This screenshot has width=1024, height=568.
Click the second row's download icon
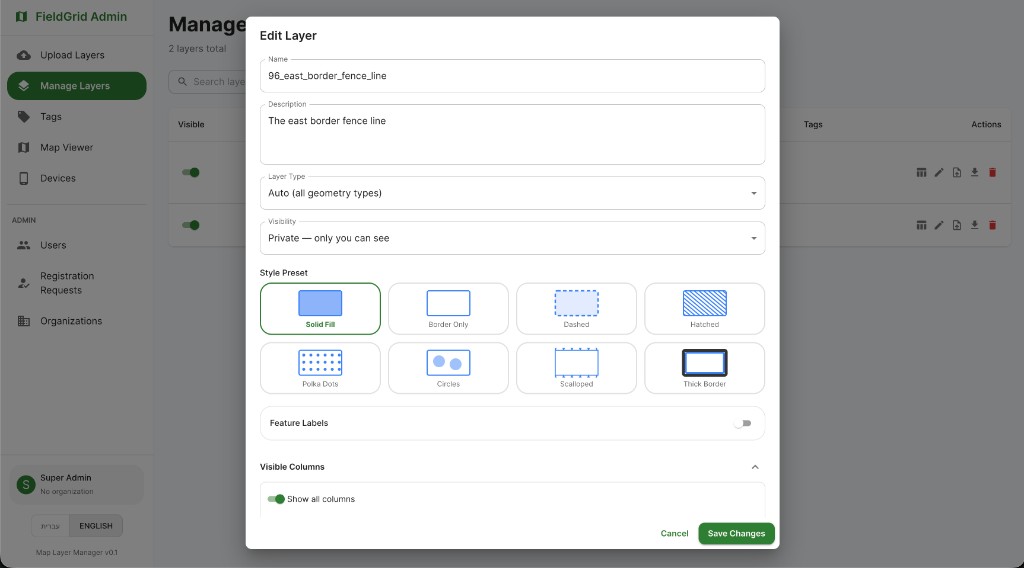(974, 225)
